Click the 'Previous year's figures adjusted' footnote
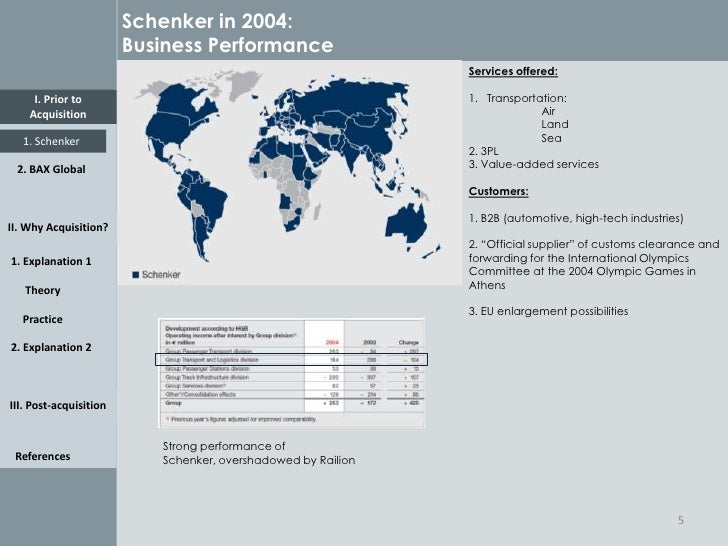Viewport: 728px width, 546px height. click(x=241, y=419)
